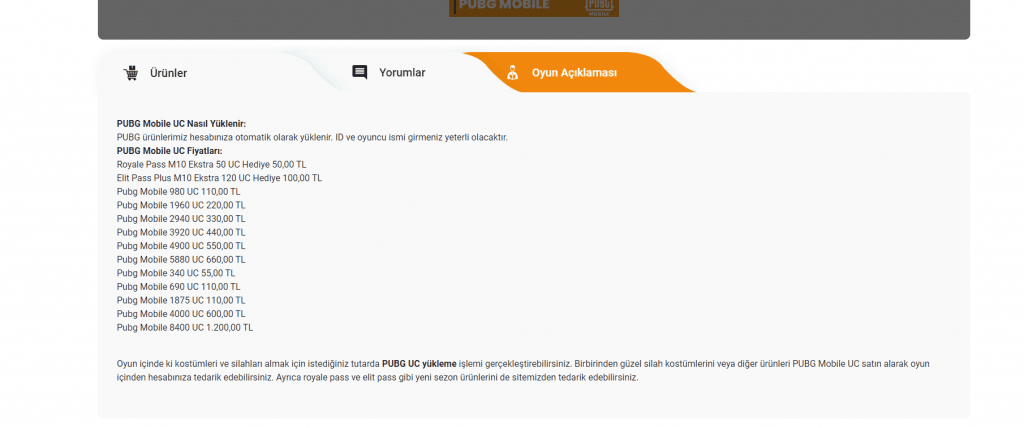Open the Ürünler tab
The width and height of the screenshot is (1024, 428).
point(168,73)
